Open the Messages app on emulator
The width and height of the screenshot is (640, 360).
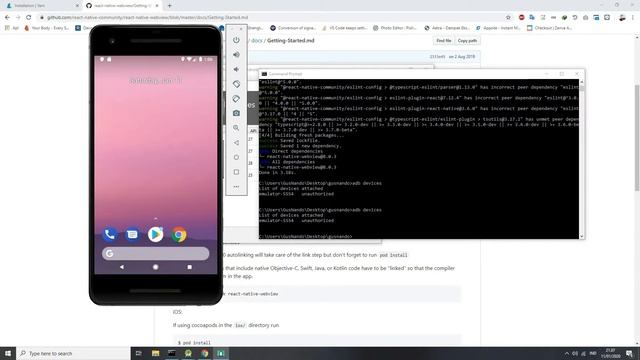pos(132,234)
